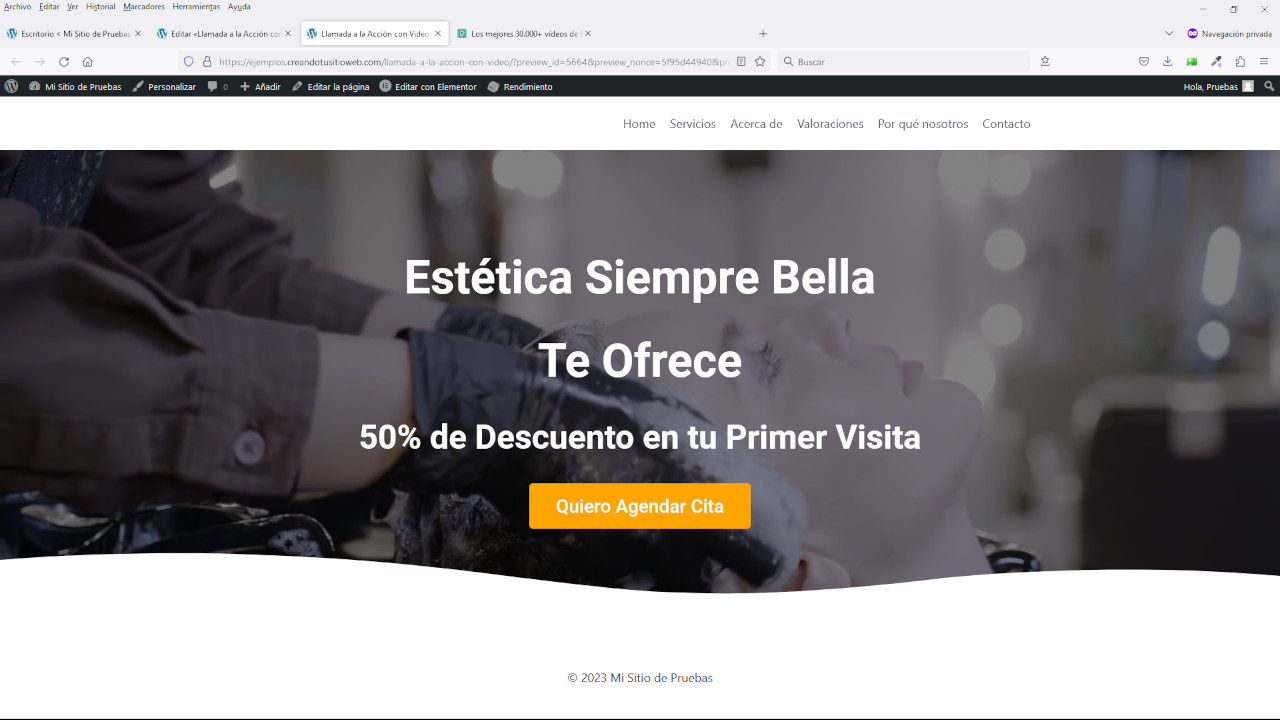This screenshot has height=720, width=1280.
Task: Go to the Servicios navigation link
Action: (x=693, y=124)
